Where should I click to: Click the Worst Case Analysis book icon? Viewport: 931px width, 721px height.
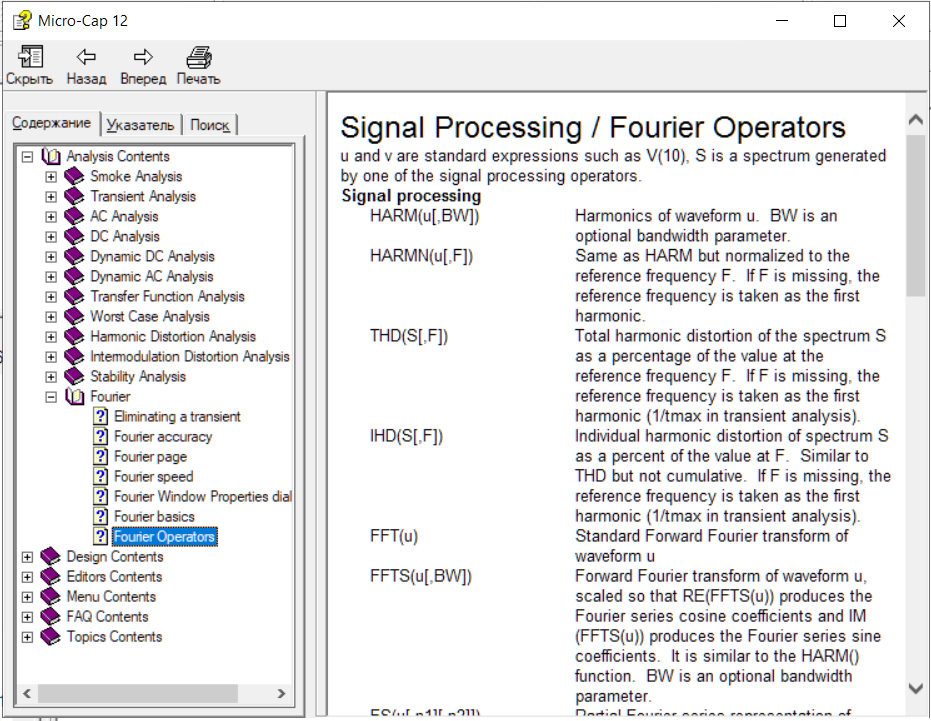coord(74,317)
